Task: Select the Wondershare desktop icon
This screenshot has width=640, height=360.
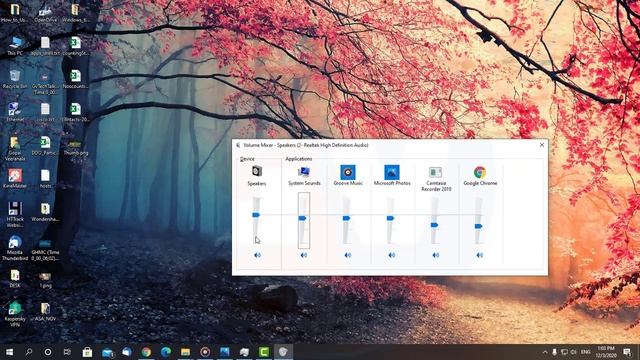Action: tap(45, 212)
